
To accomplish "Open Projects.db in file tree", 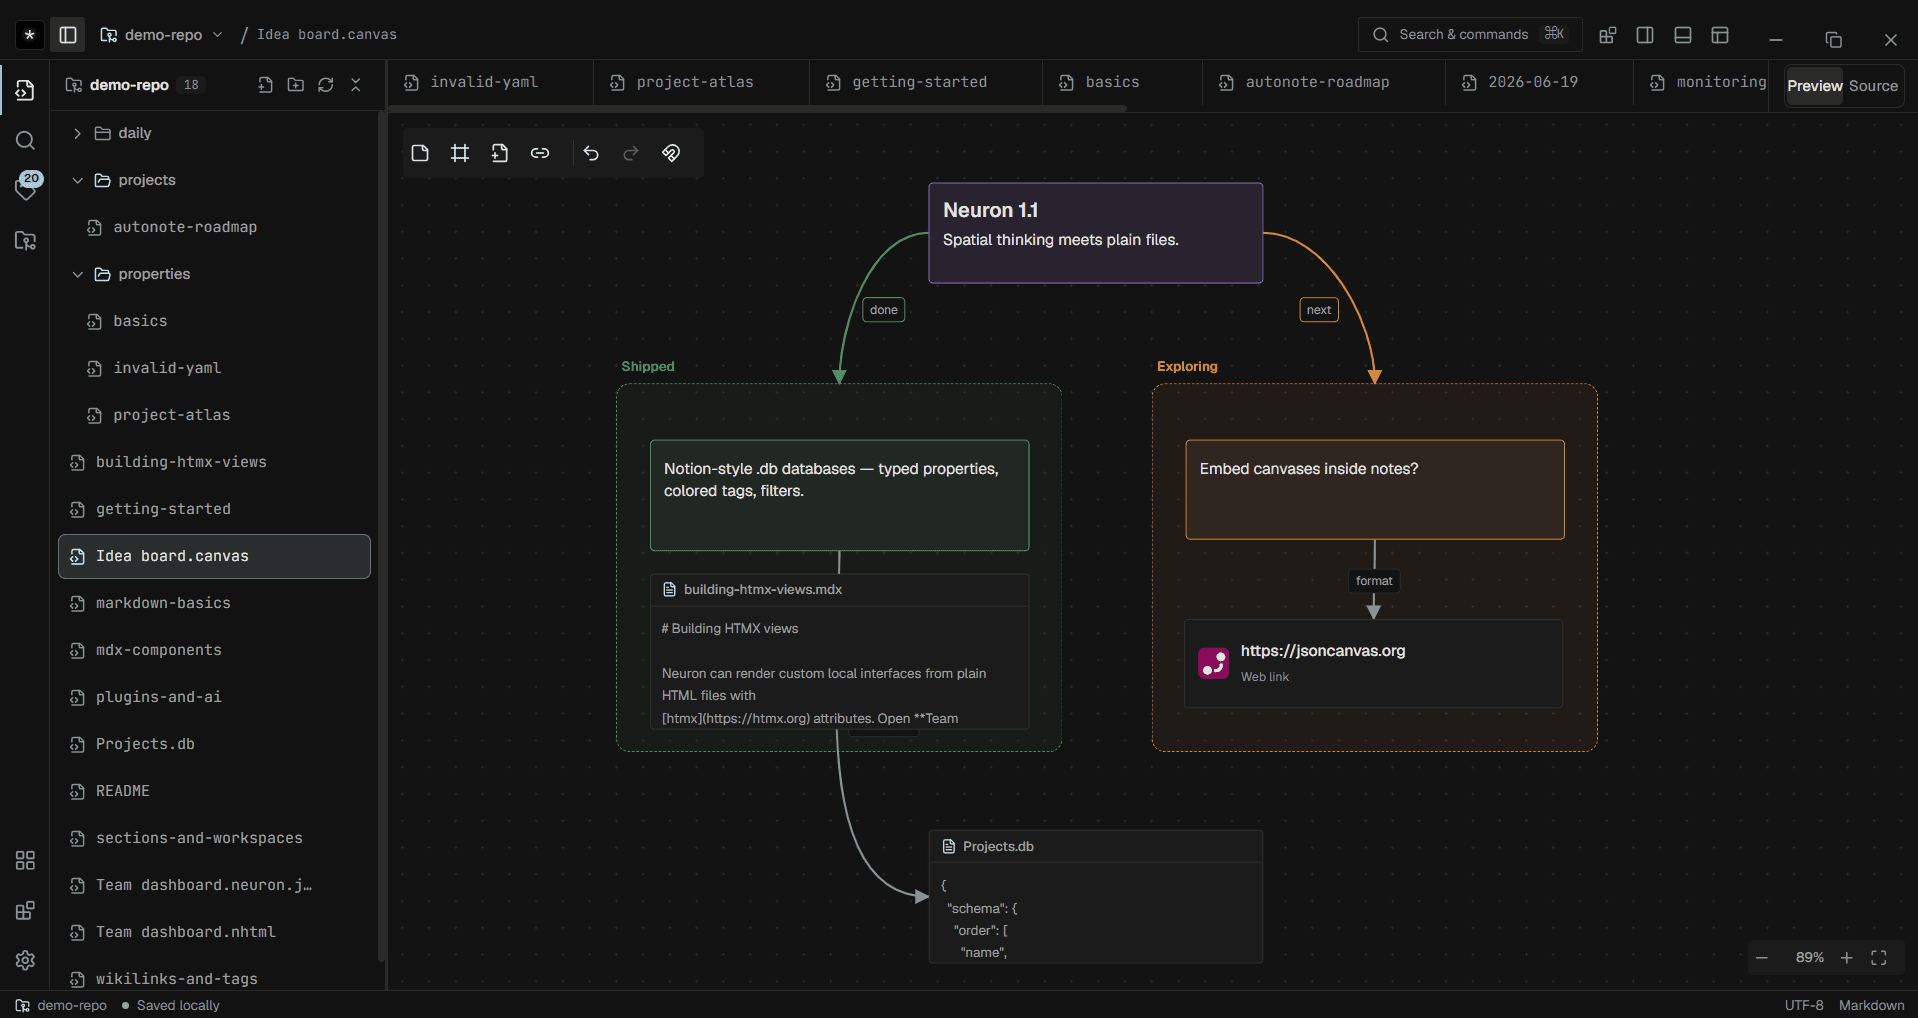I will pyautogui.click(x=214, y=744).
